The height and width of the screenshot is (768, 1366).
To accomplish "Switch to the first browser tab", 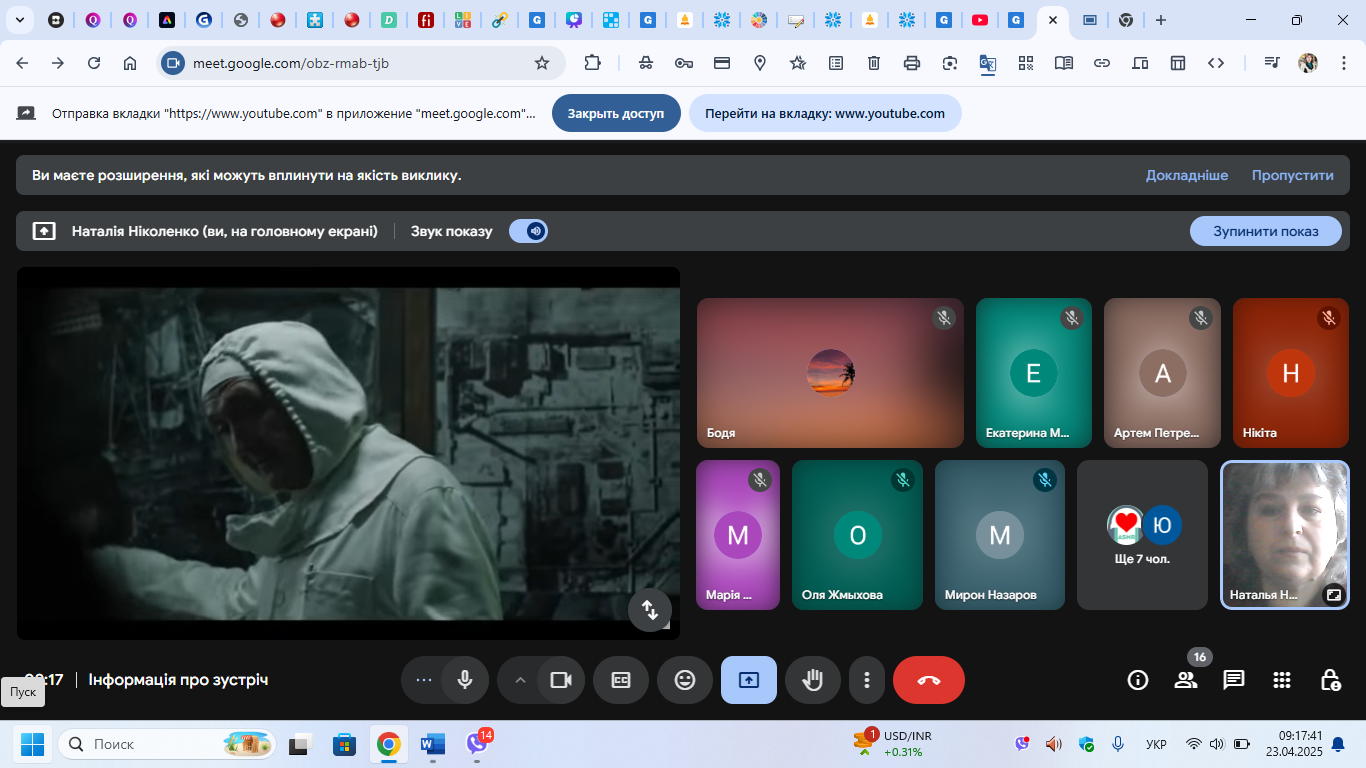I will [x=56, y=20].
